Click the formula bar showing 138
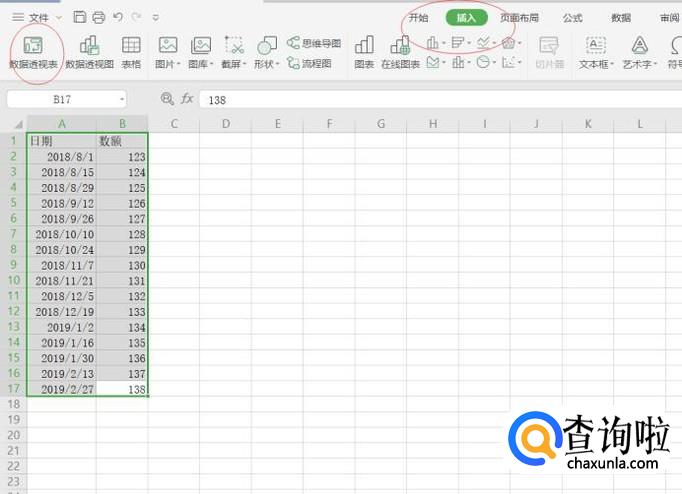Viewport: 682px width, 494px height. (400, 99)
